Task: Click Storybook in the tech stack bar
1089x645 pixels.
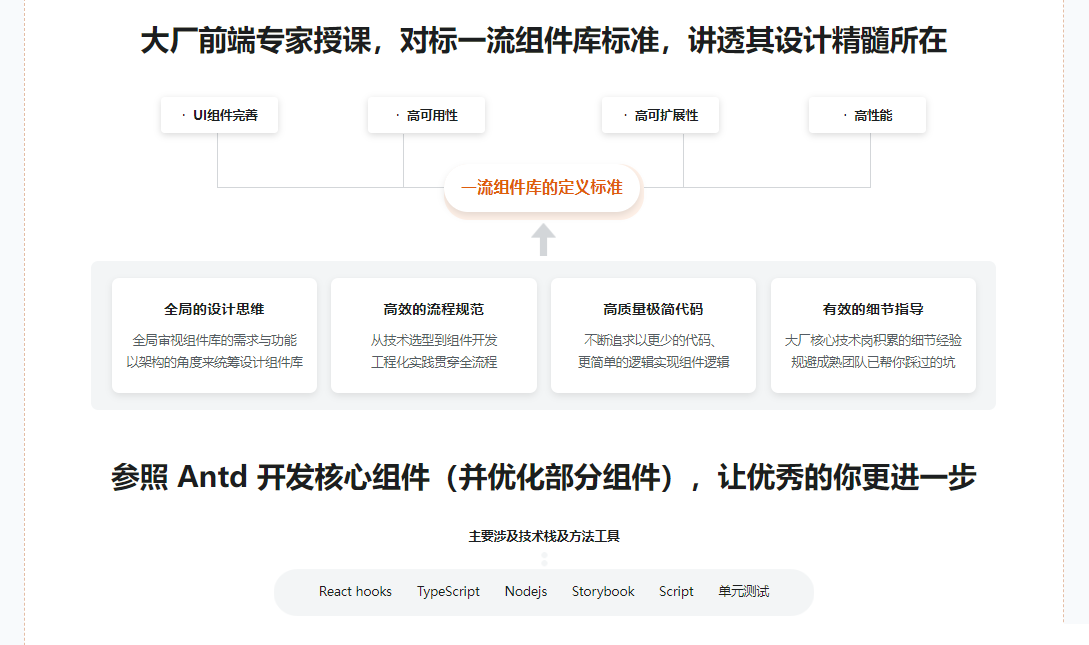Action: click(x=603, y=592)
